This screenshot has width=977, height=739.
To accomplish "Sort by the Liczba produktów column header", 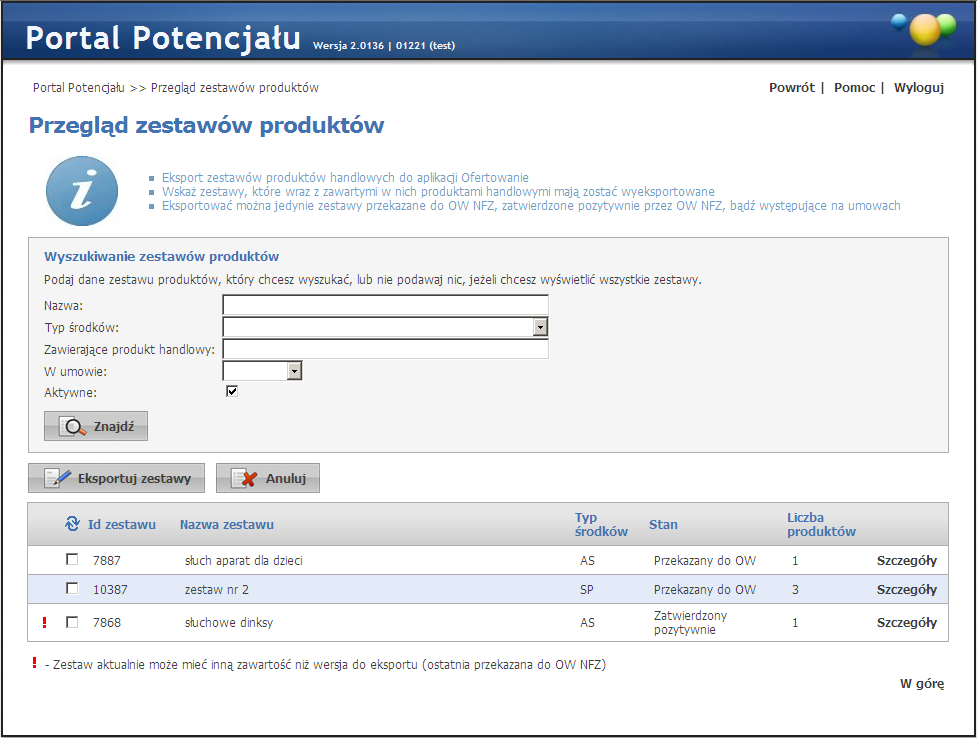I will [821, 525].
